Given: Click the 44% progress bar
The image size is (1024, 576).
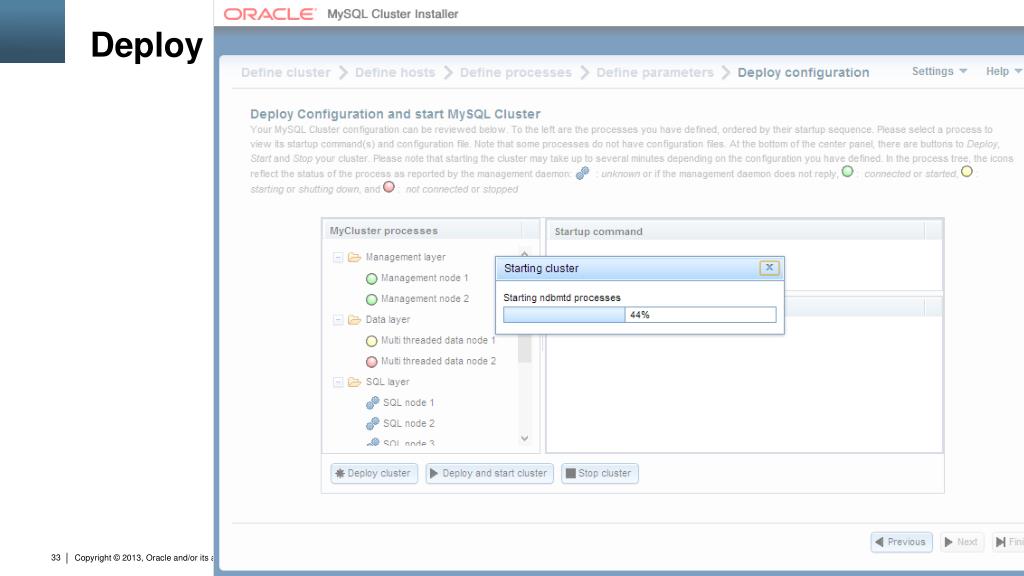Looking at the screenshot, I should coord(640,315).
